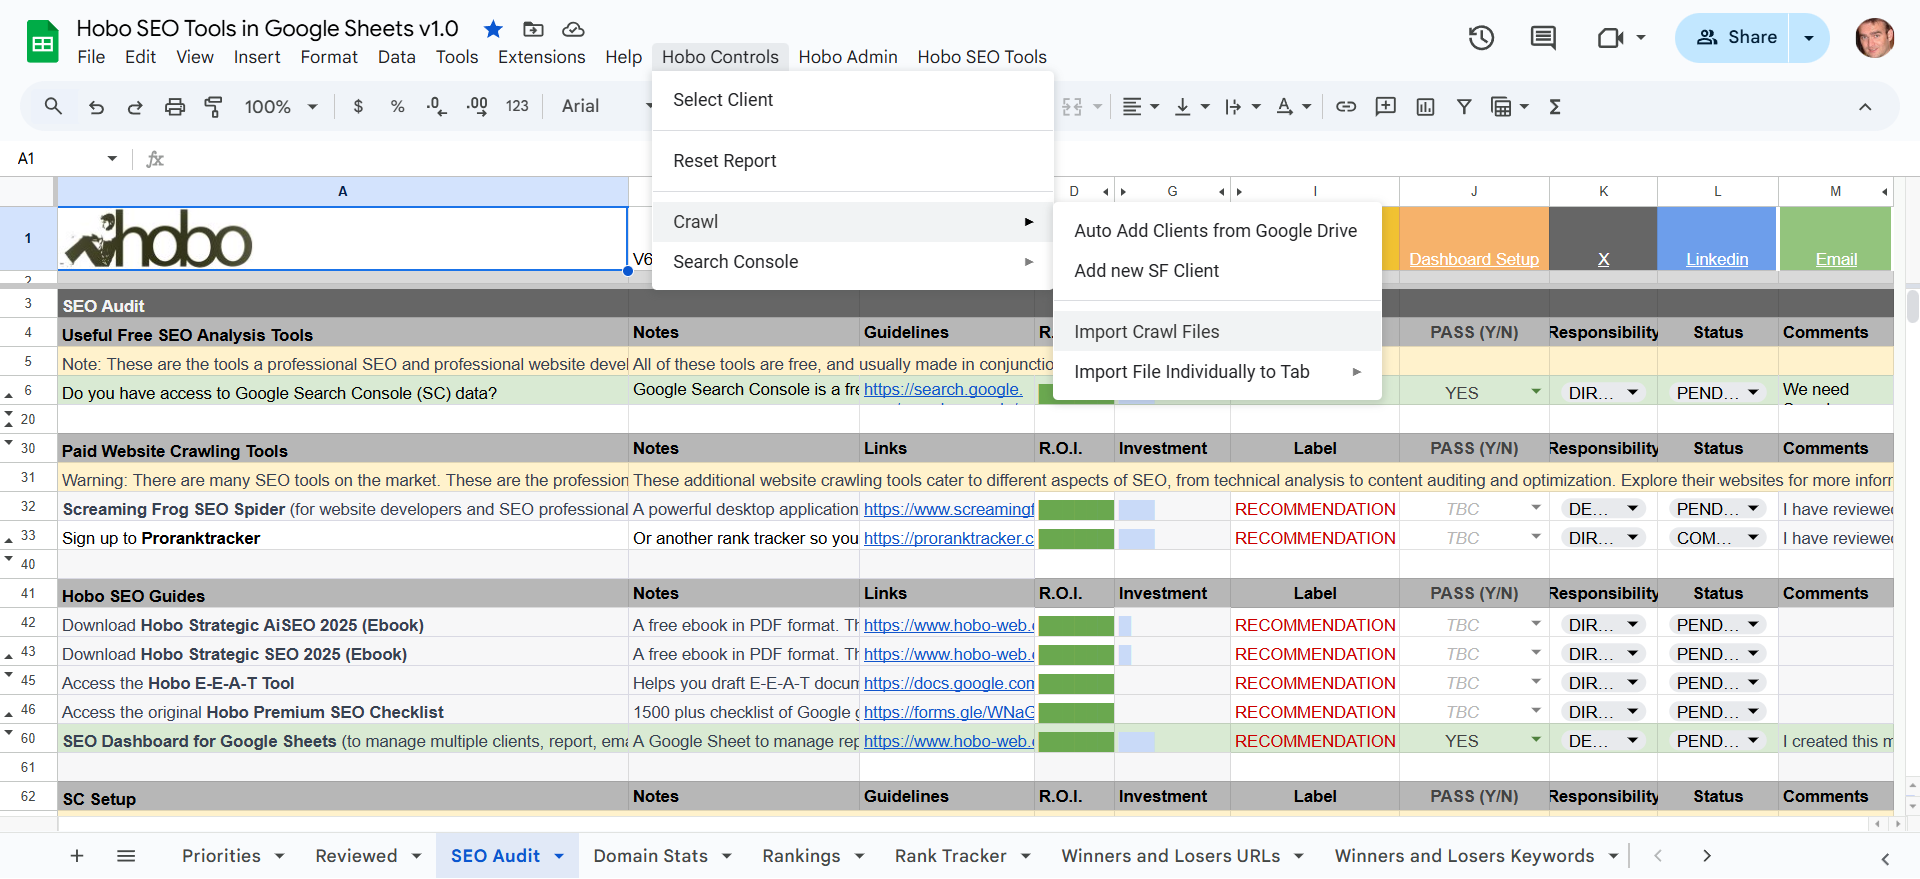
Task: Open PASS dropdown in row 6
Action: [x=1536, y=392]
